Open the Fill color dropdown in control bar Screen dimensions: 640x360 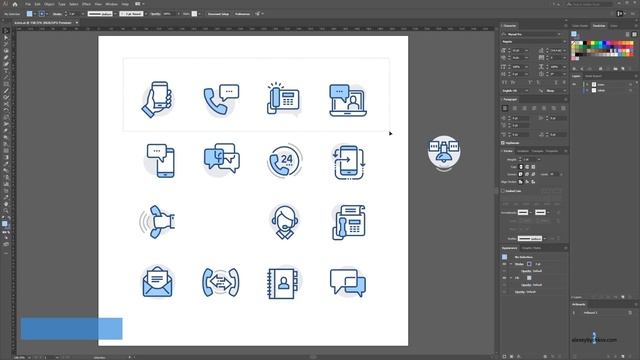click(35, 14)
